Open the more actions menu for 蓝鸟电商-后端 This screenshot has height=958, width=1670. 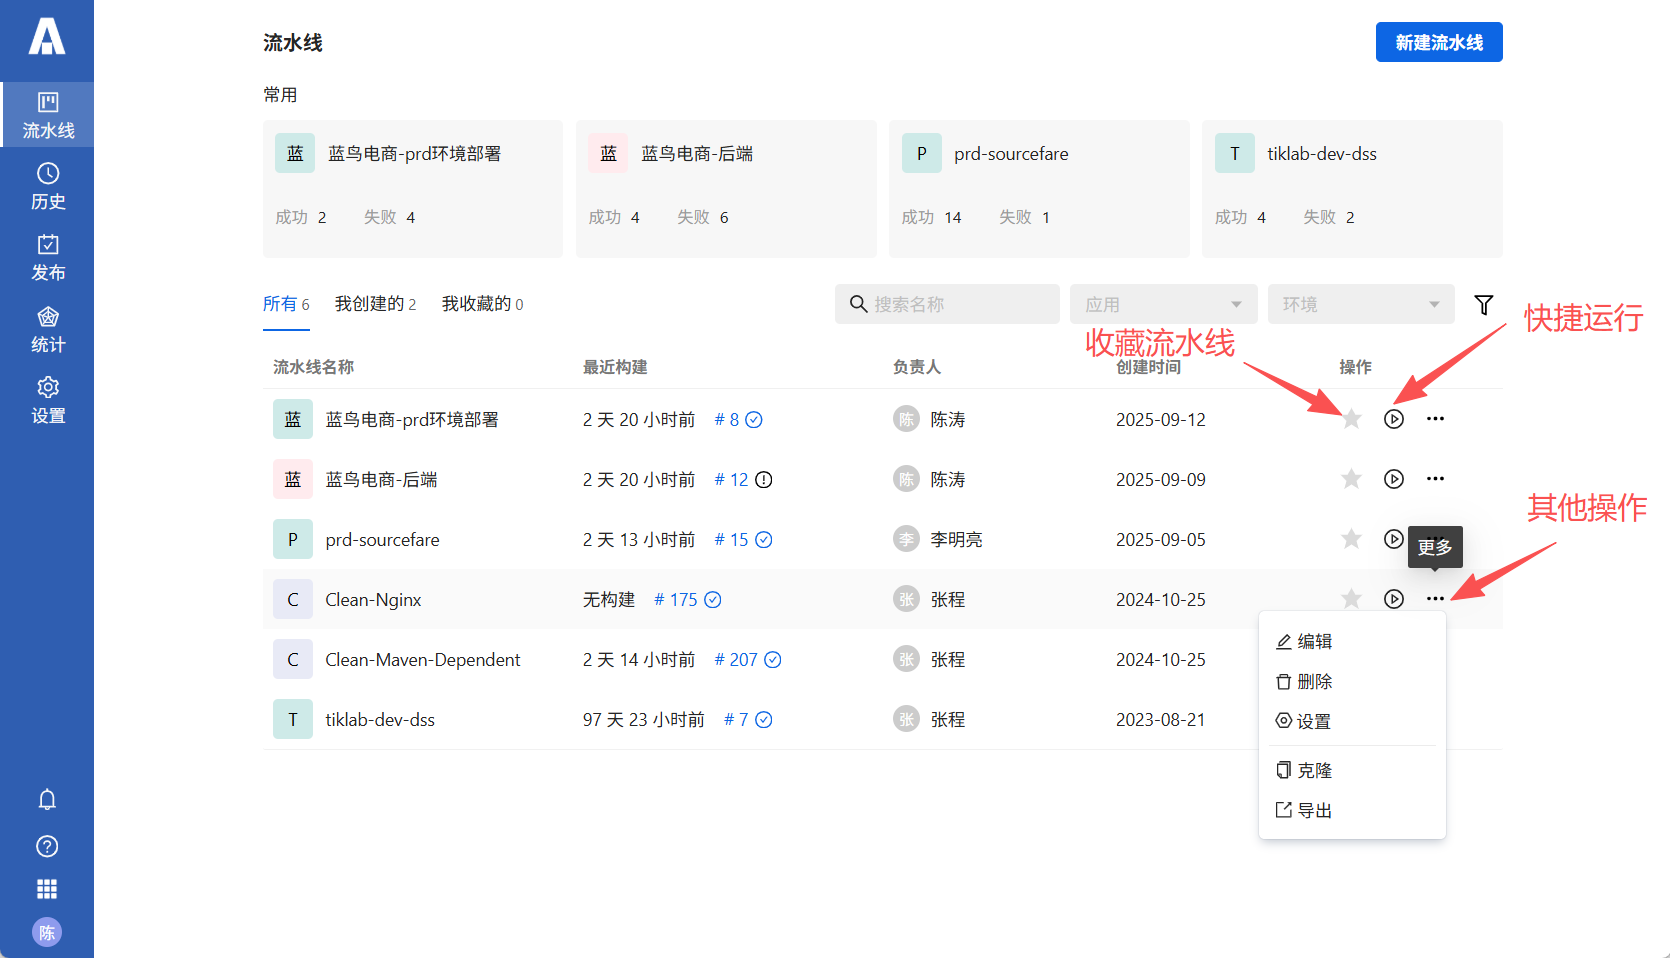pyautogui.click(x=1435, y=478)
